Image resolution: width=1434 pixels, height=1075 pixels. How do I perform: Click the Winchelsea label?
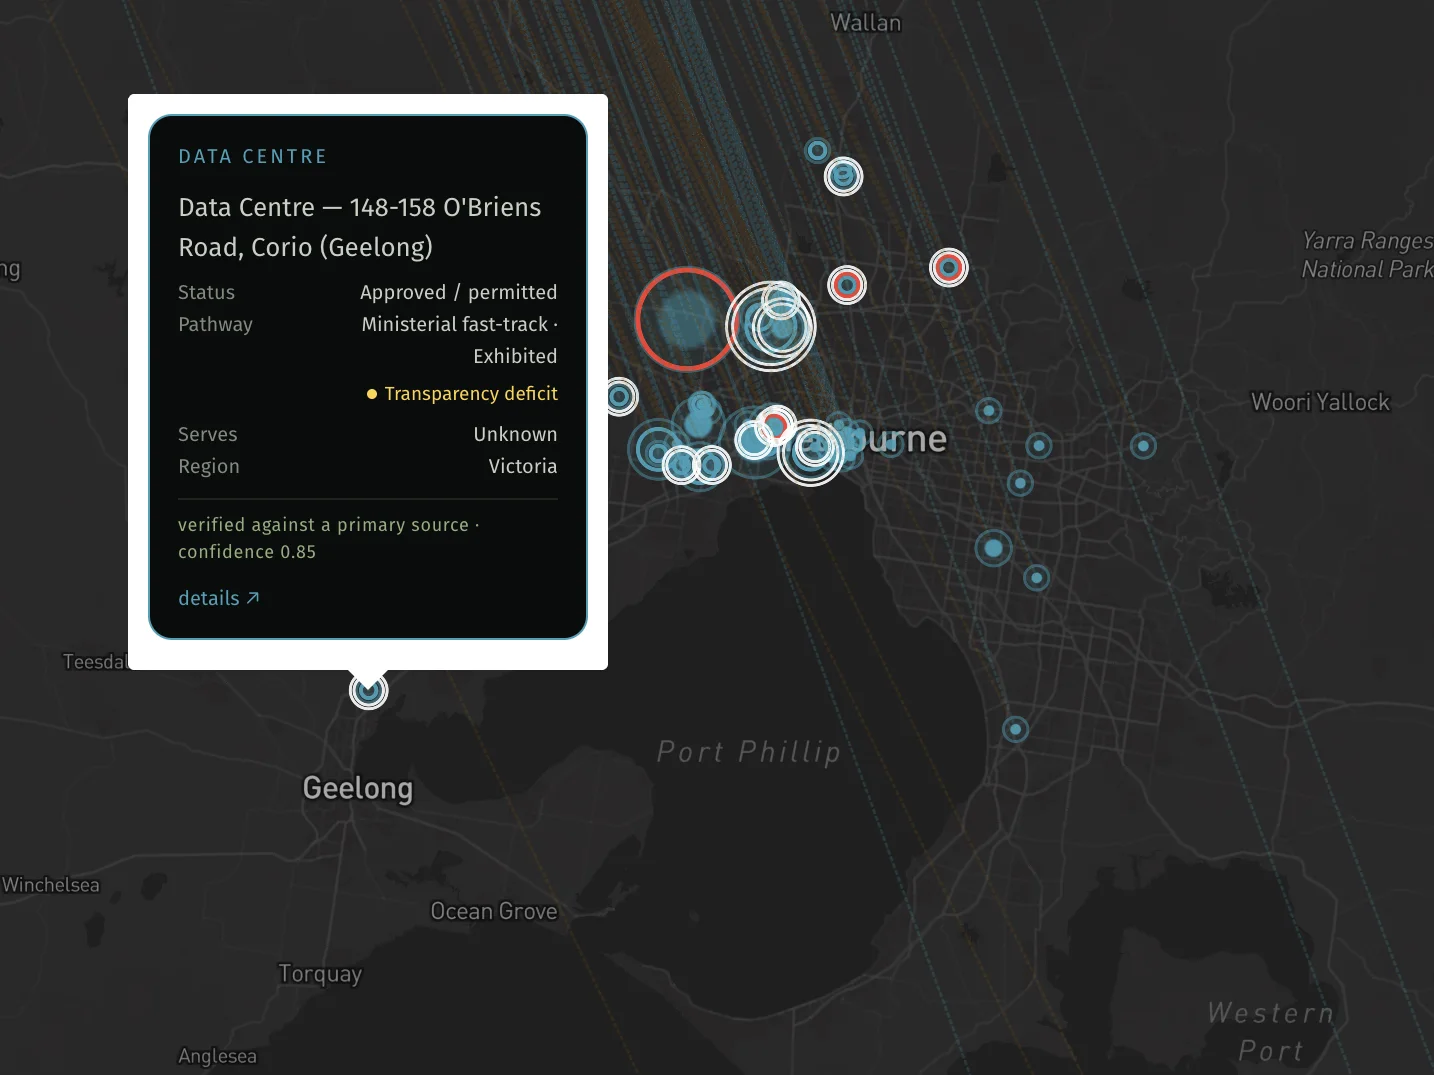pyautogui.click(x=51, y=885)
